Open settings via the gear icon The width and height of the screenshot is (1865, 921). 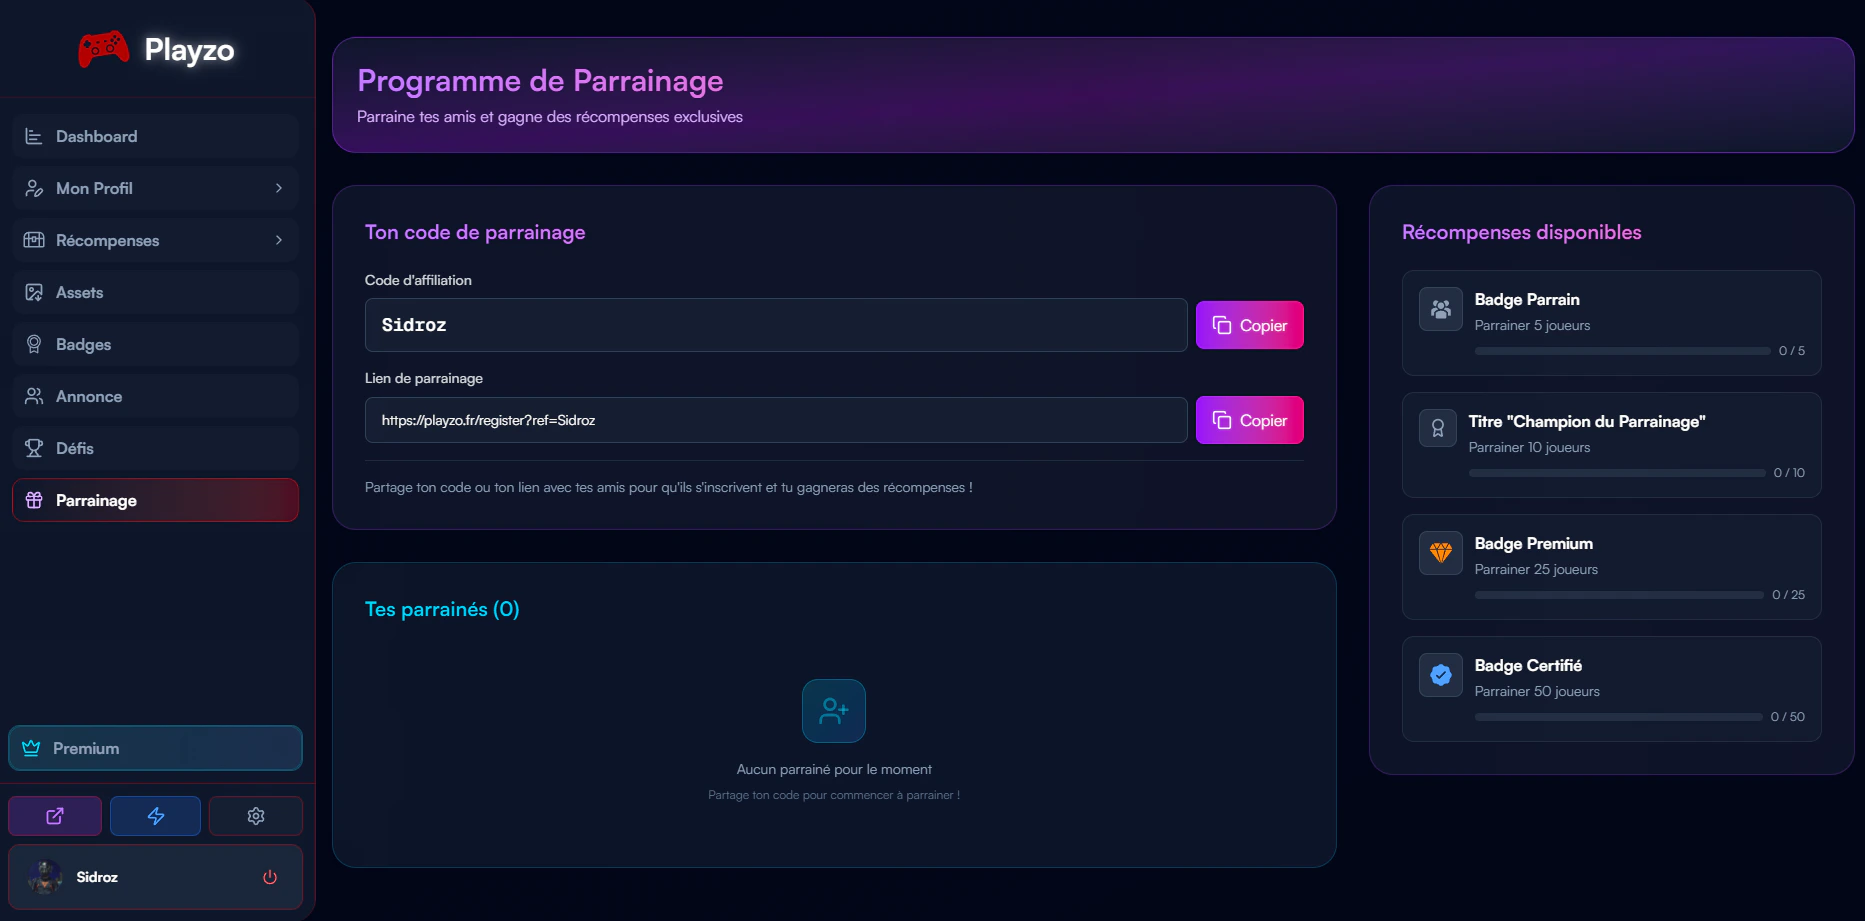pos(255,815)
